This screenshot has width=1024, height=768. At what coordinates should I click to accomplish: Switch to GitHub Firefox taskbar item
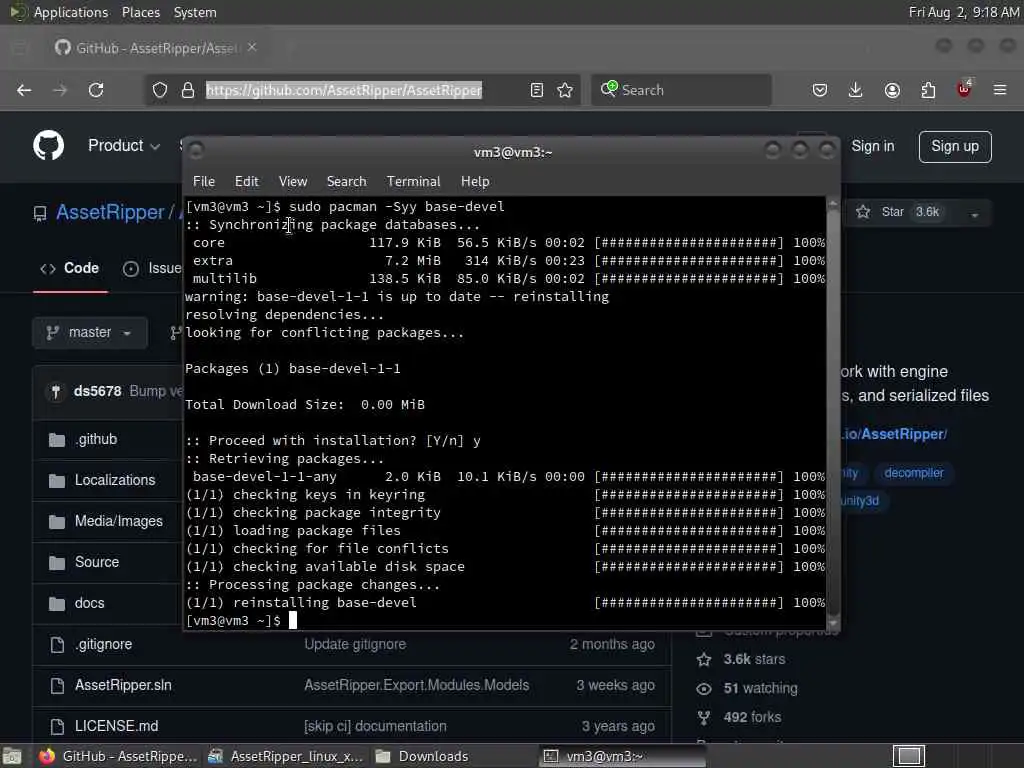click(118, 756)
